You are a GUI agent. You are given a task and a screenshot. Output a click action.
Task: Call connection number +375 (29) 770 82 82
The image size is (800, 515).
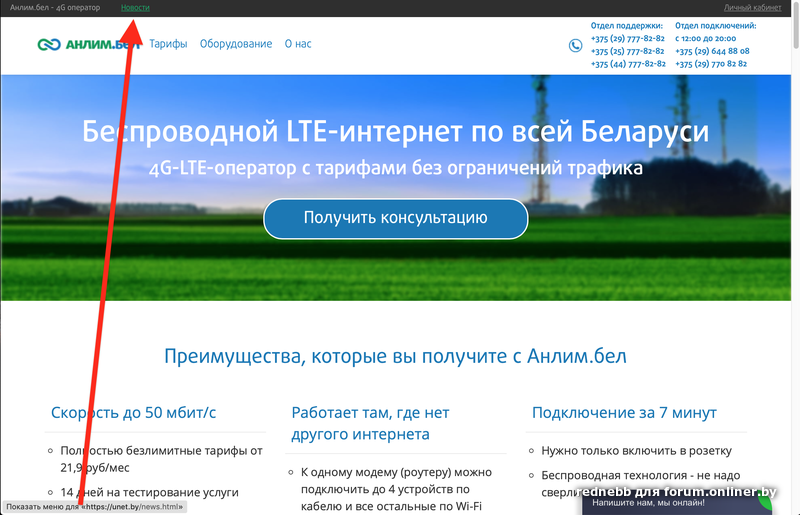coord(711,64)
